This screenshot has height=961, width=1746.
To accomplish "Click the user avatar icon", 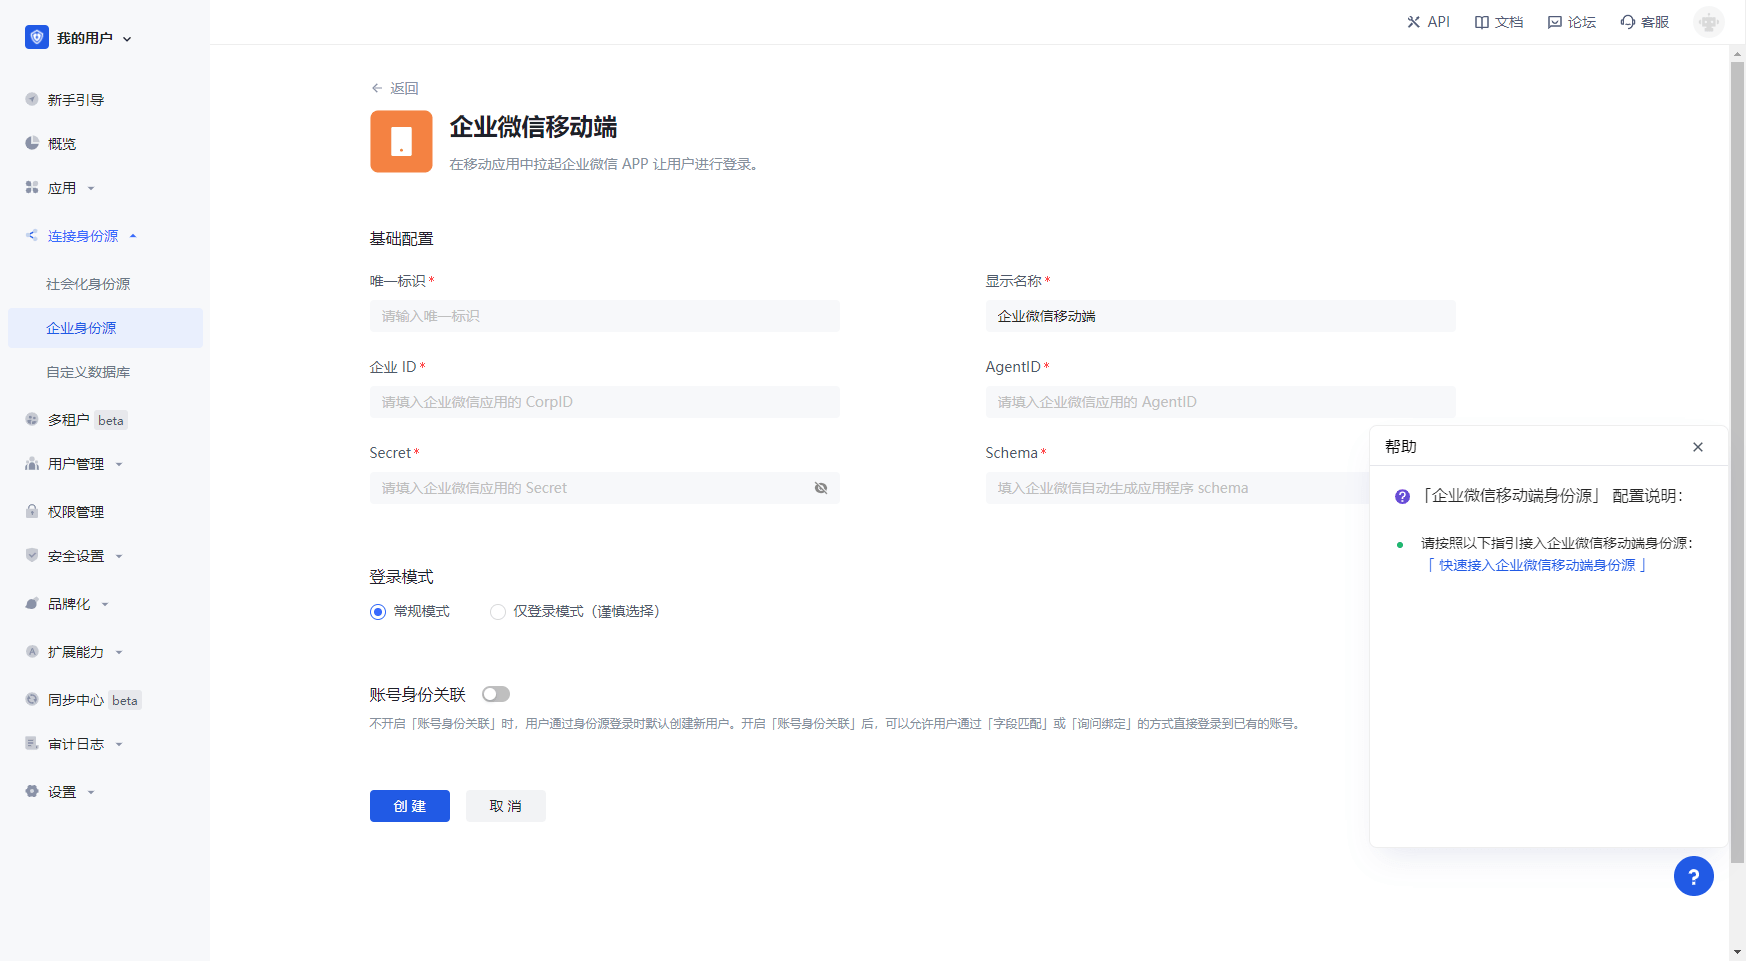I will (1708, 22).
